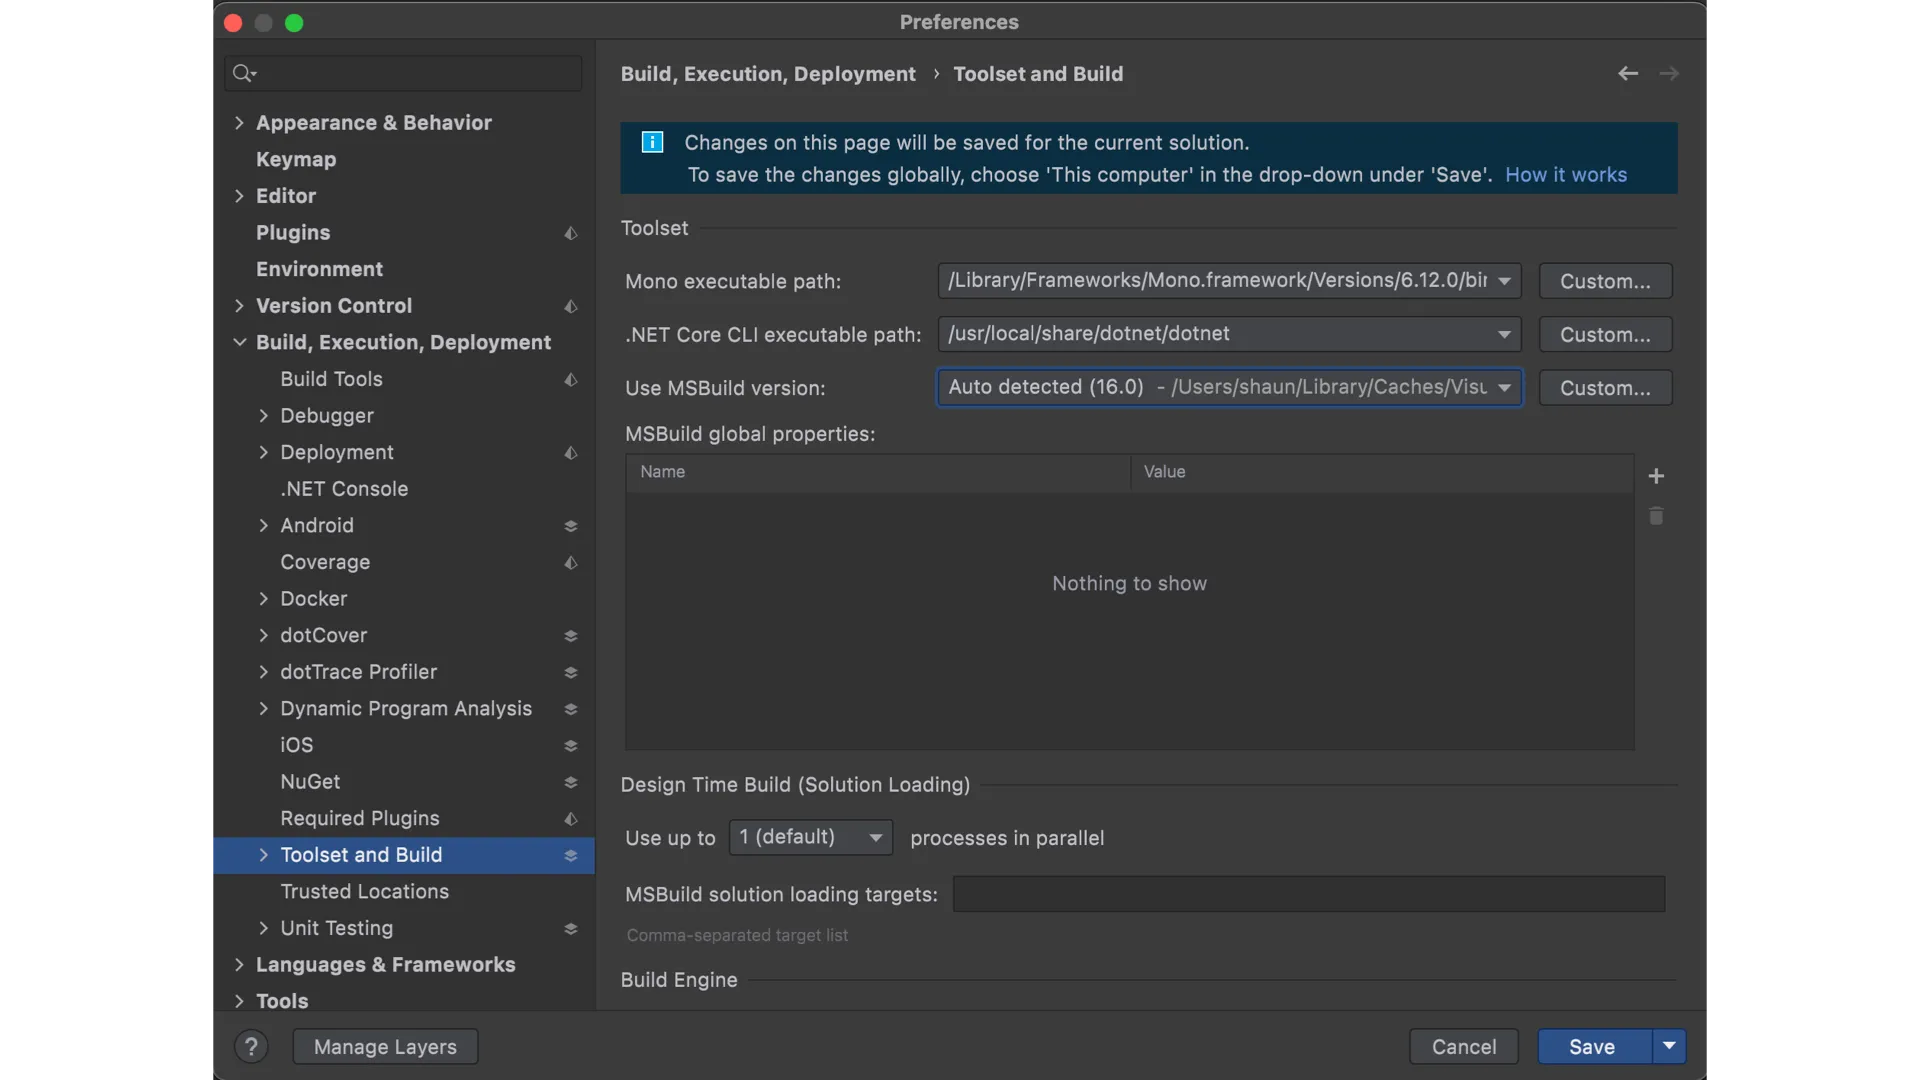
Task: Add a new MSBuild global property
Action: click(1656, 476)
